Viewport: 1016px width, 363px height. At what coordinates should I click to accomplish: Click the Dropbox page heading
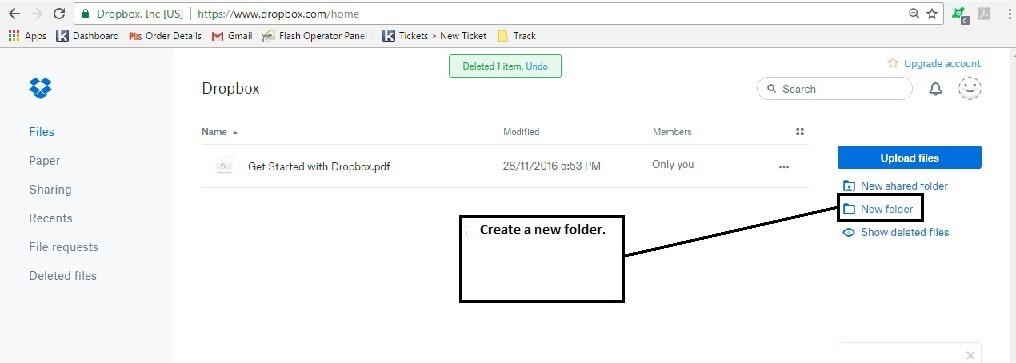click(x=231, y=89)
